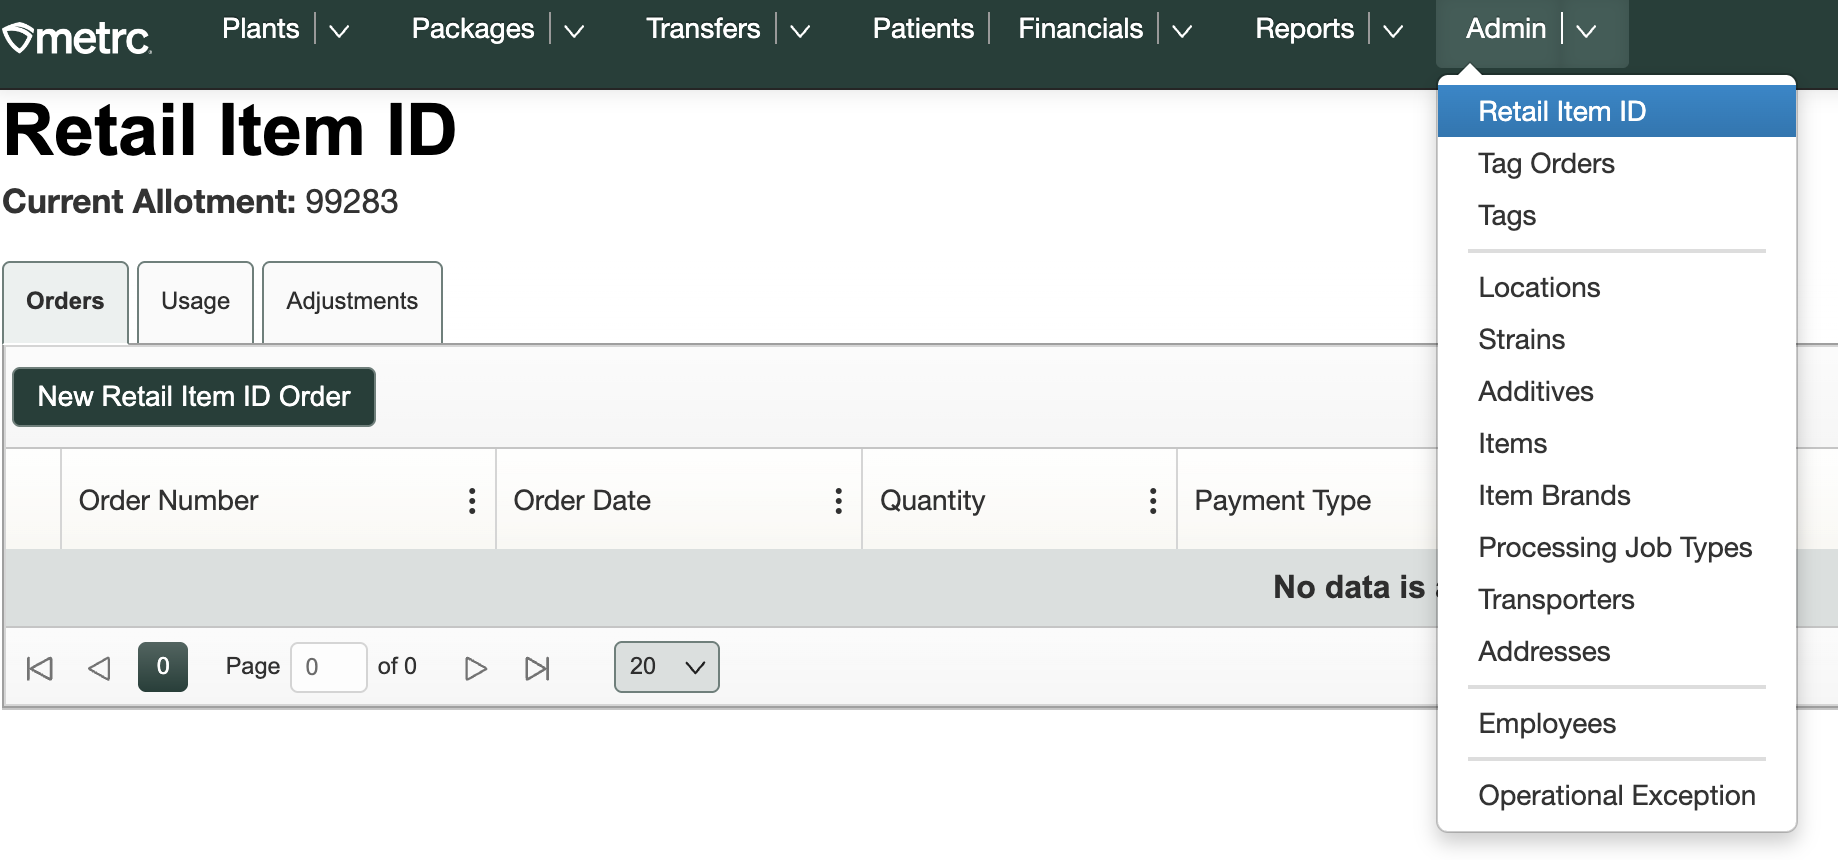Expand the Reports menu chevron
Screen dimensions: 1838x860
point(1393,31)
